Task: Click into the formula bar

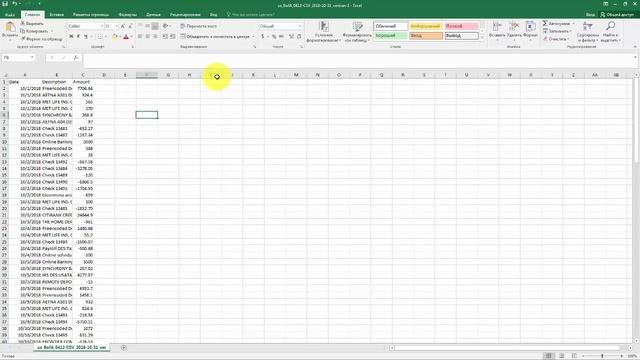Action: (359, 61)
